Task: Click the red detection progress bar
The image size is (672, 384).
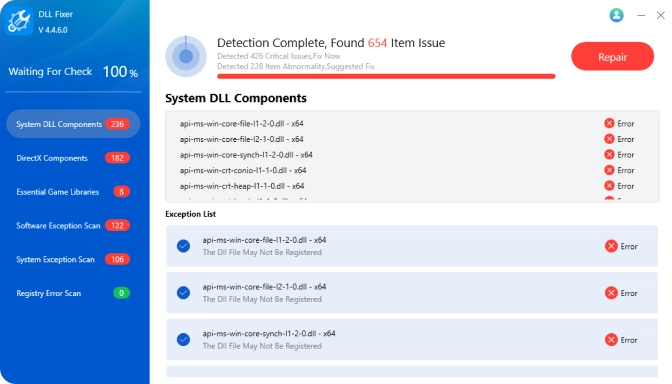Action: click(386, 76)
